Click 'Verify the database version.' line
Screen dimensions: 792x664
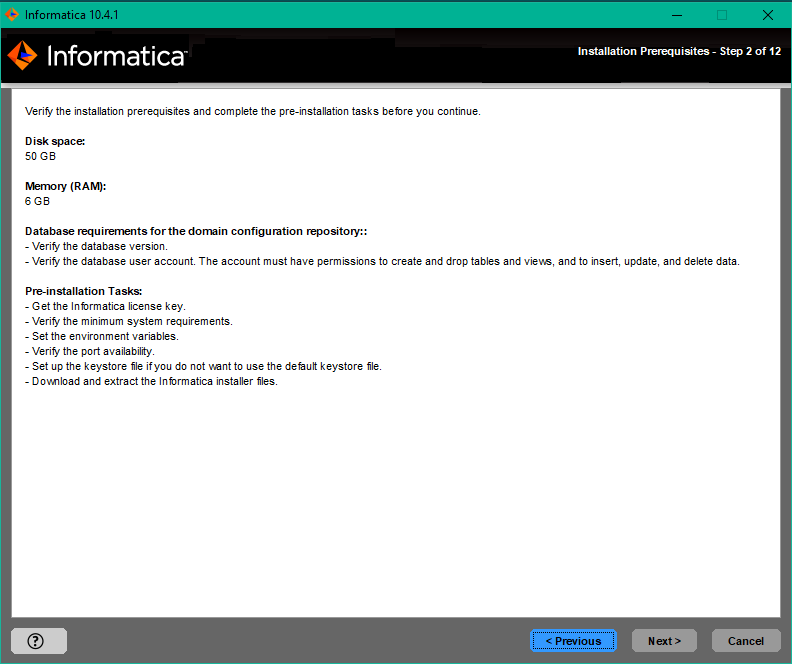pyautogui.click(x=96, y=246)
